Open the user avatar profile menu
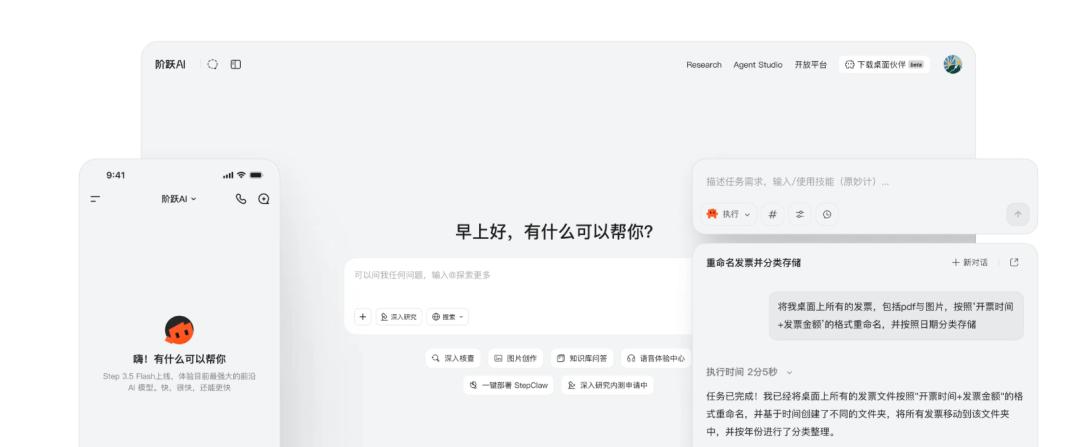 click(x=953, y=65)
